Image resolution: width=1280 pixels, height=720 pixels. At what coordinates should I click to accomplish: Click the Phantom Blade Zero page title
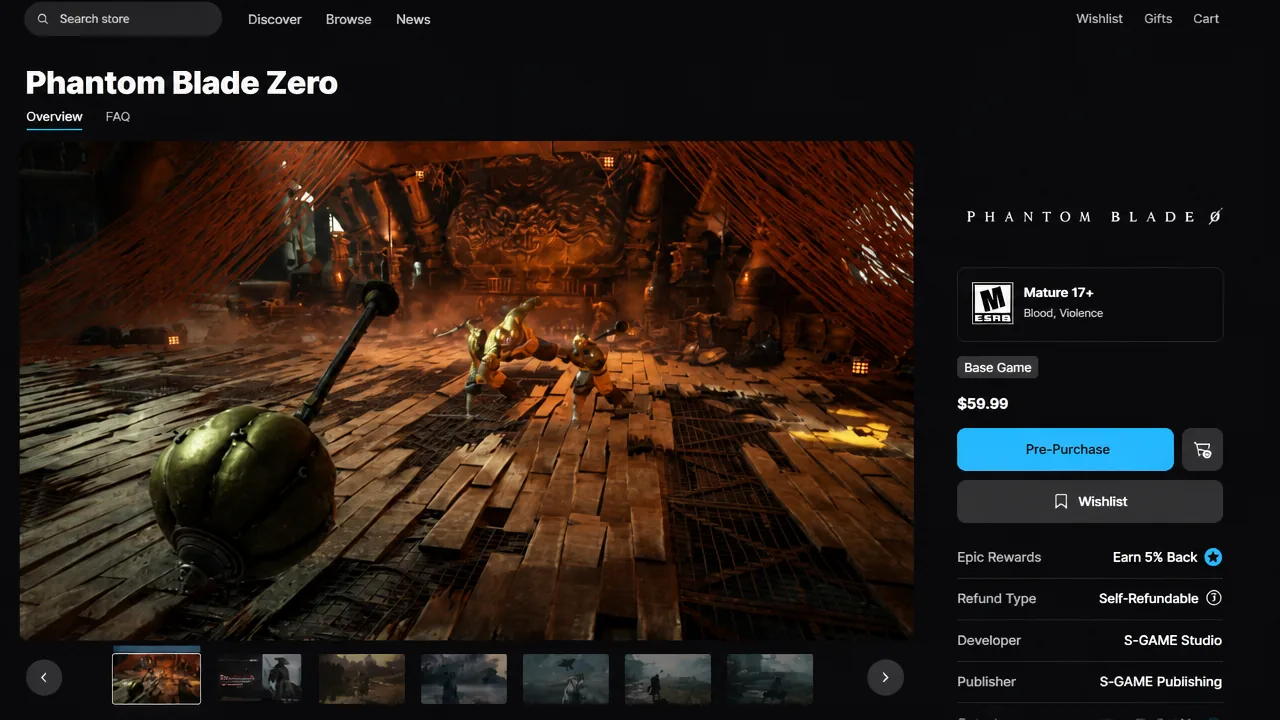[x=182, y=82]
